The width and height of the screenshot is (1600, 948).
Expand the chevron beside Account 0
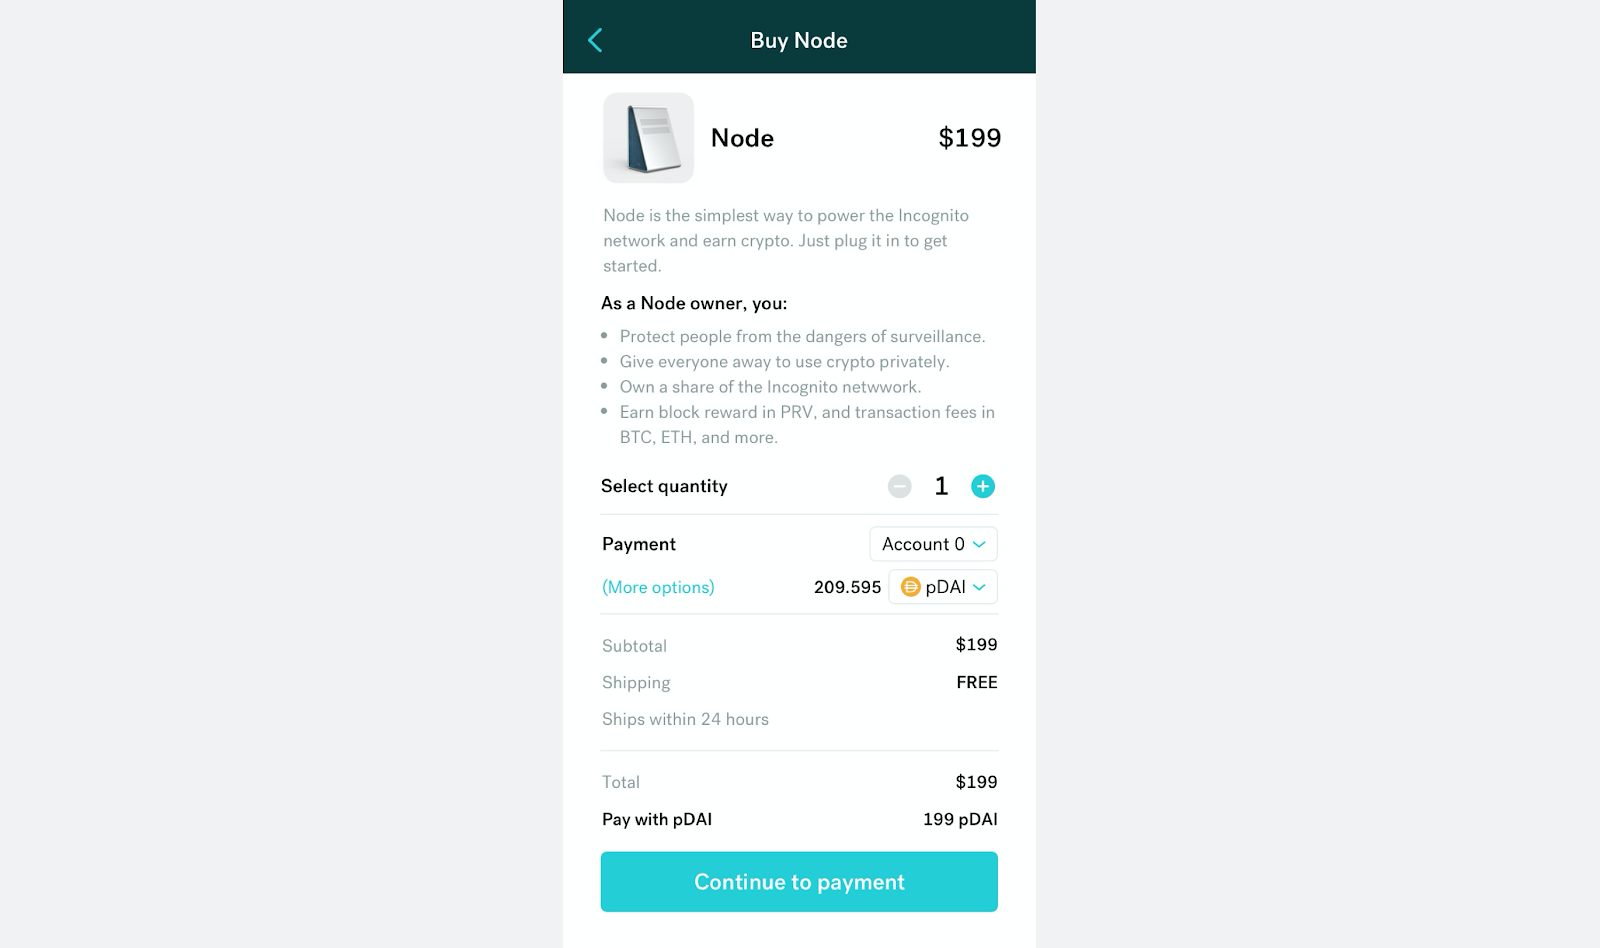tap(979, 544)
